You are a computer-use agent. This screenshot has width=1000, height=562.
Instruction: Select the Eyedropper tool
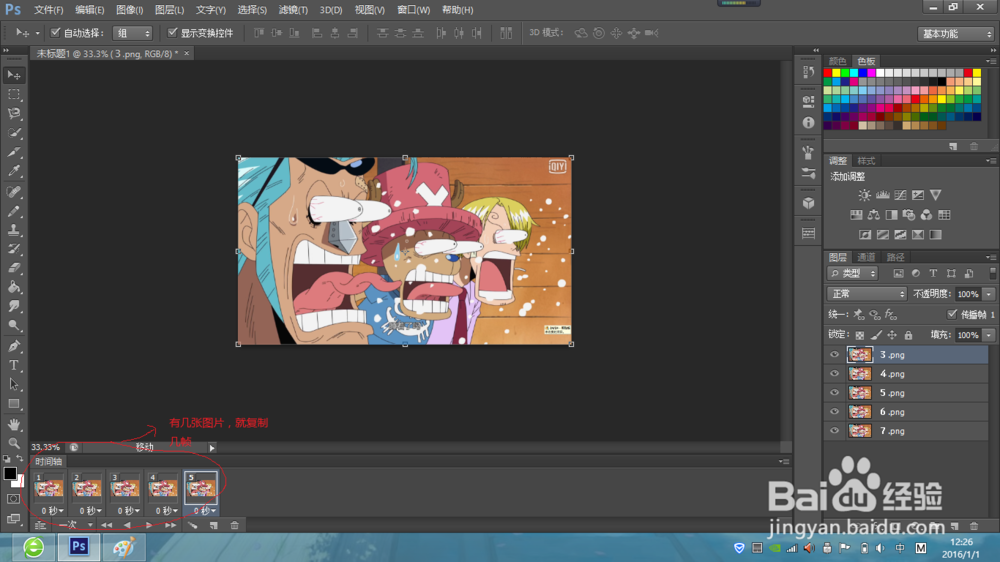pos(14,171)
